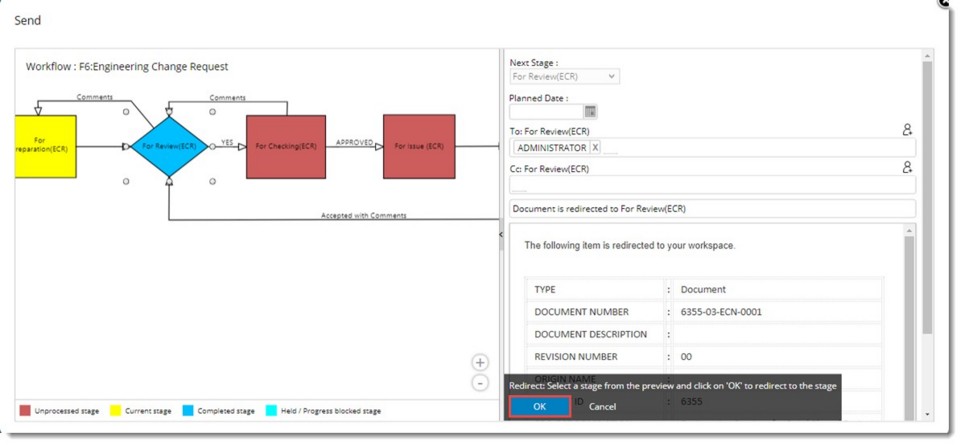961x445 pixels.
Task: Remove ADMINISTRATOR from the To field
Action: [595, 148]
